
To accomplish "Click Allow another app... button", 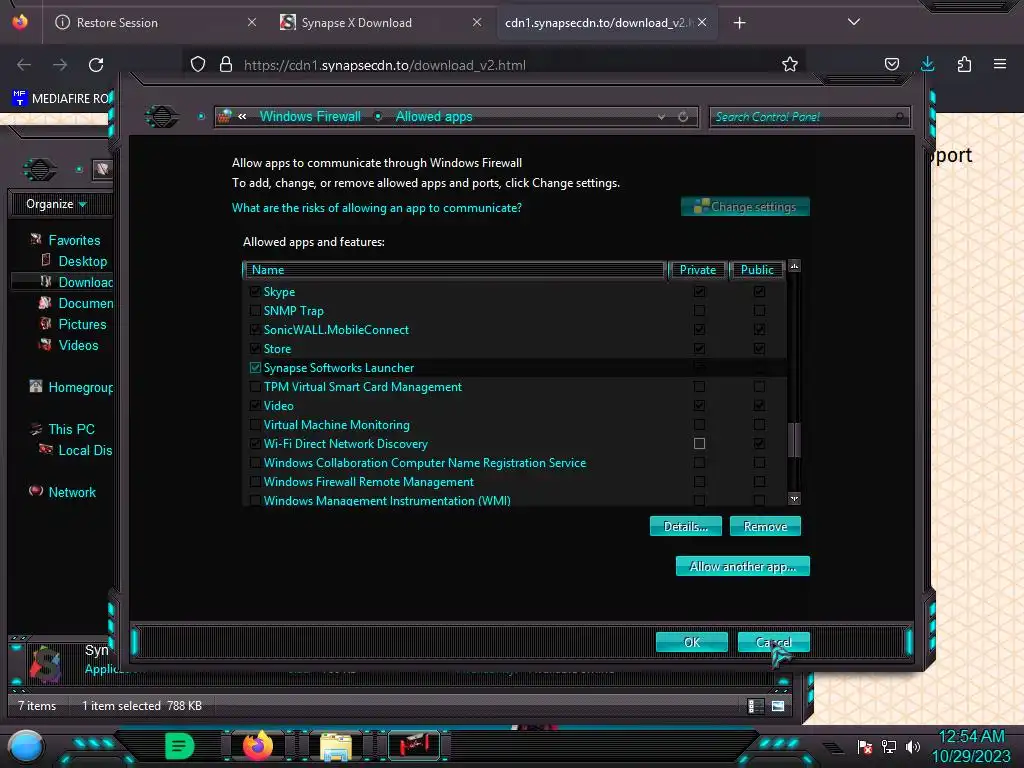I will coord(743,566).
